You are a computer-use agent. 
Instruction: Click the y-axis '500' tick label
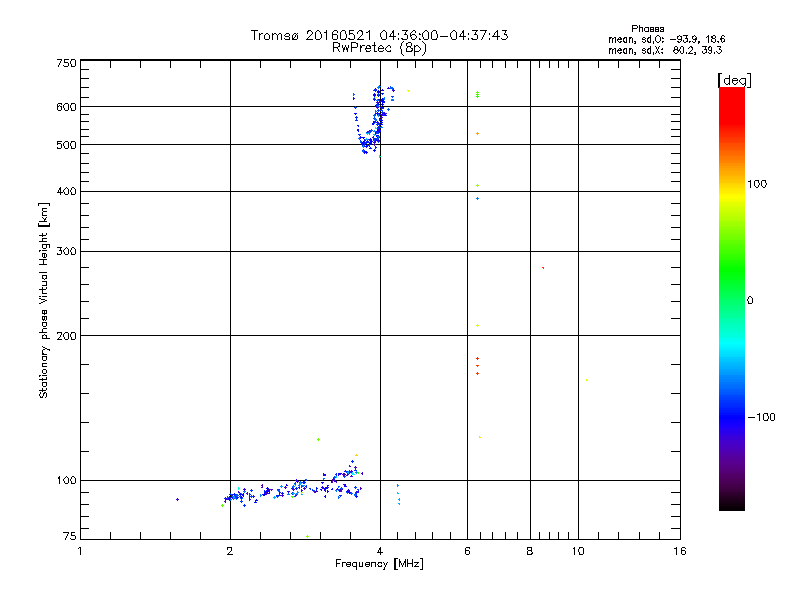(67, 145)
